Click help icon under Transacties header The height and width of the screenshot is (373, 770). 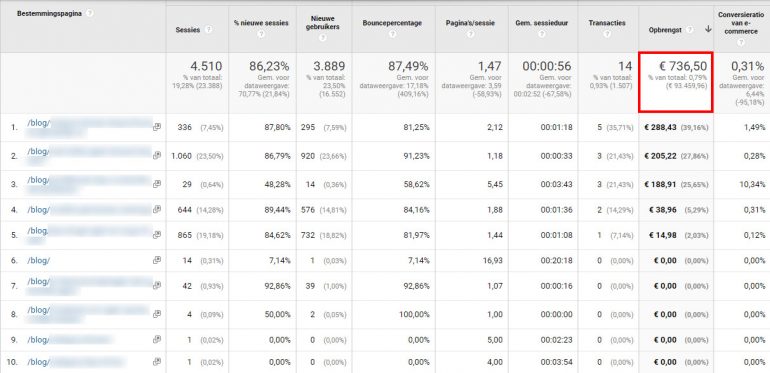click(x=607, y=34)
